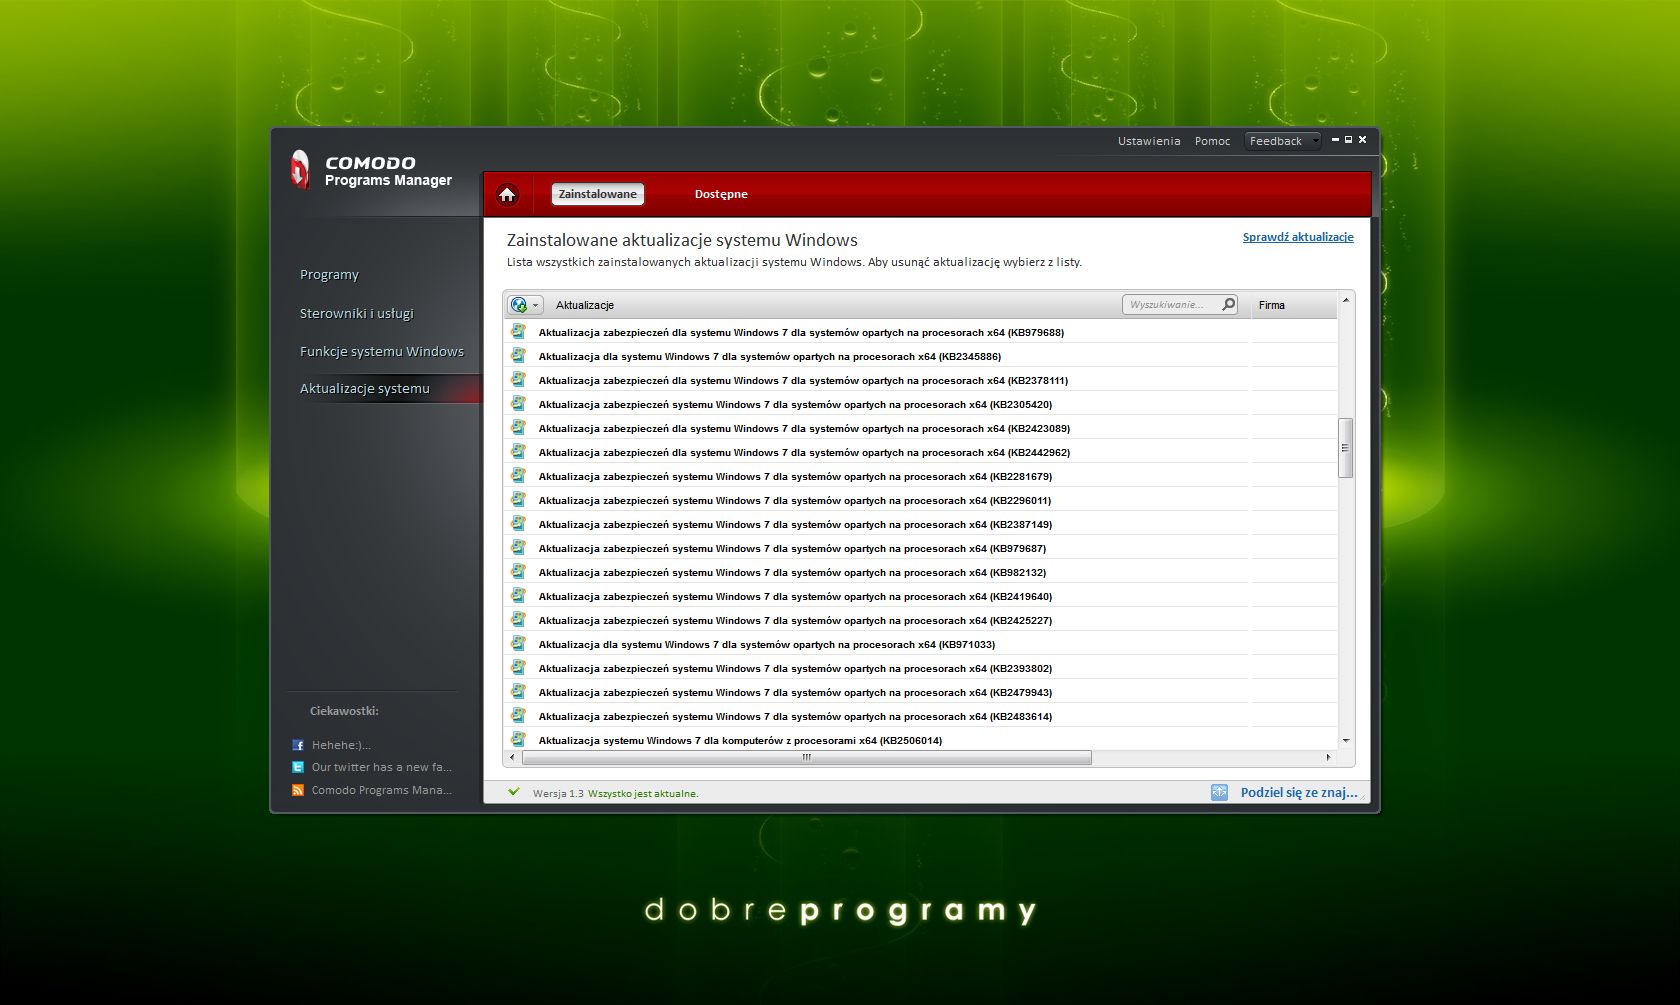Open Ustawienia settings

click(1149, 141)
